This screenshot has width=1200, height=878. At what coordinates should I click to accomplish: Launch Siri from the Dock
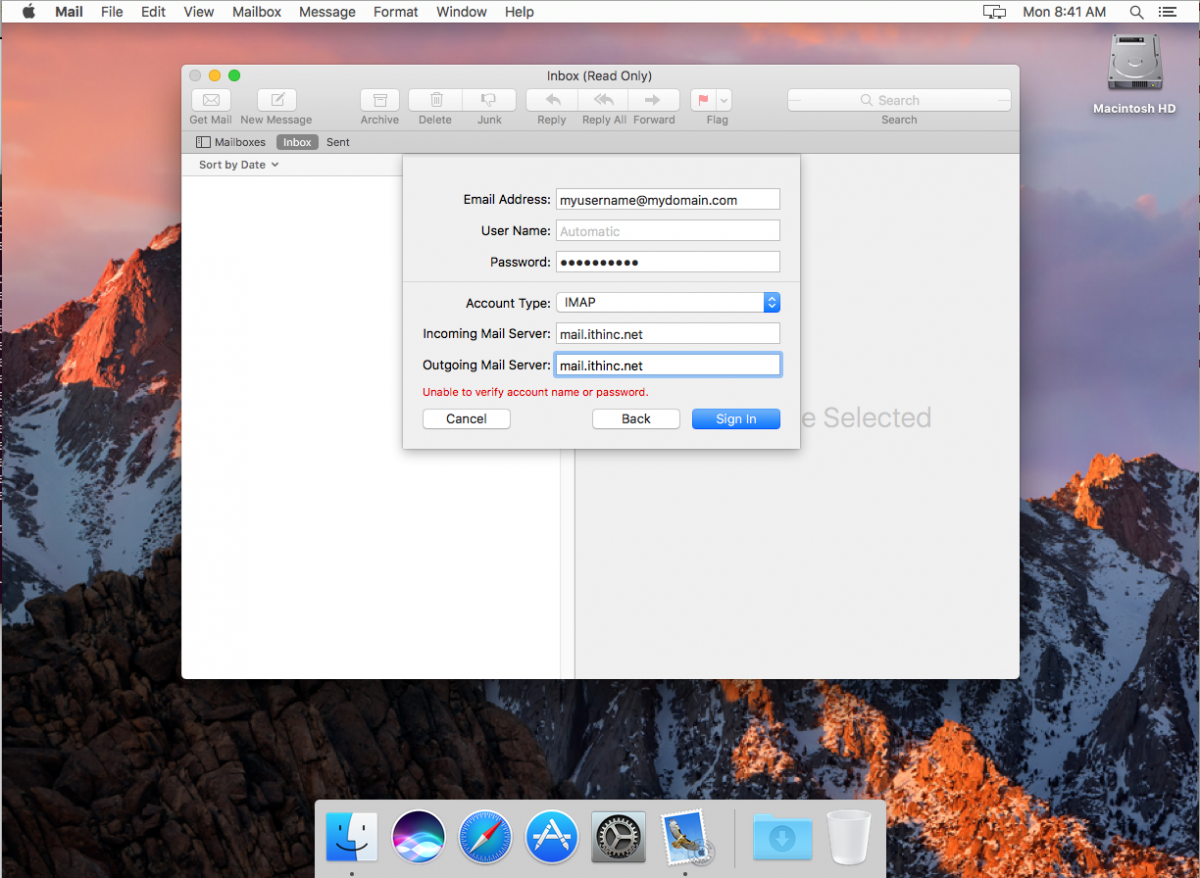click(419, 837)
